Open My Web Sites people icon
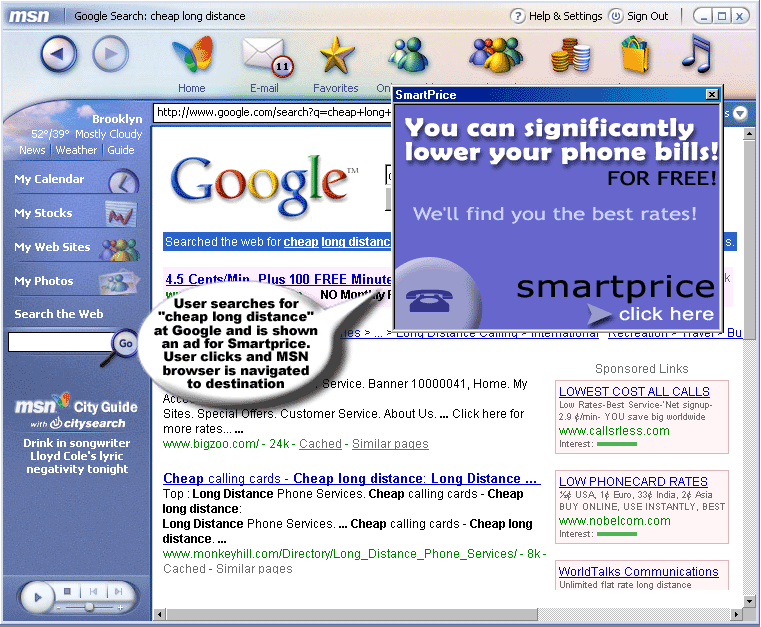The height and width of the screenshot is (627, 761). pos(119,249)
